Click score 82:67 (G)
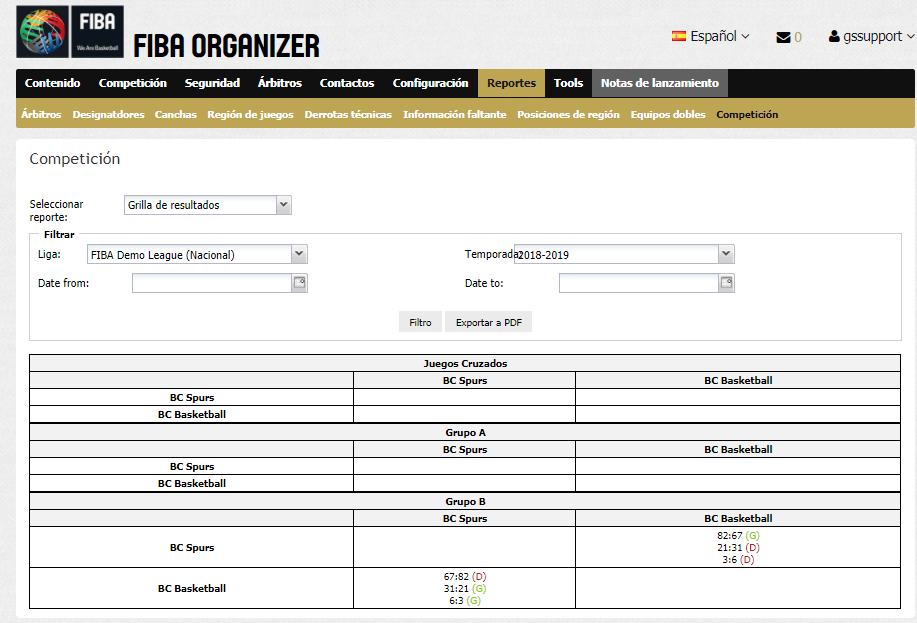 (x=738, y=535)
